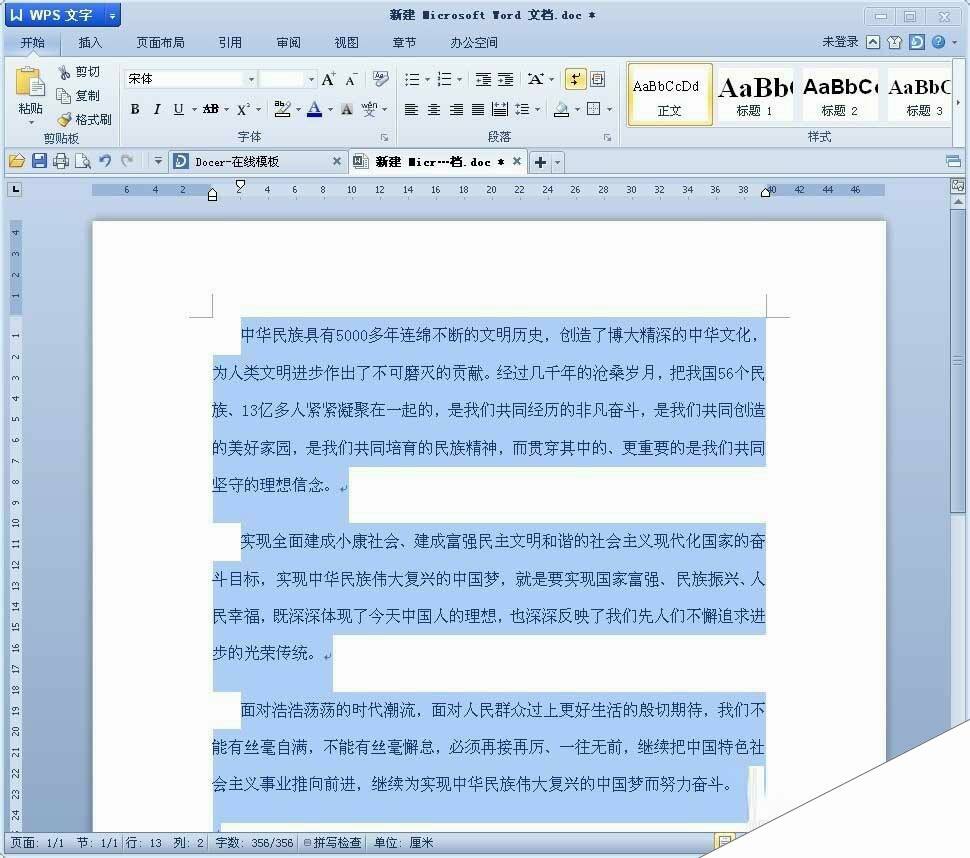Viewport: 970px width, 858px height.
Task: Expand the styles gallery arrow
Action: (x=958, y=102)
